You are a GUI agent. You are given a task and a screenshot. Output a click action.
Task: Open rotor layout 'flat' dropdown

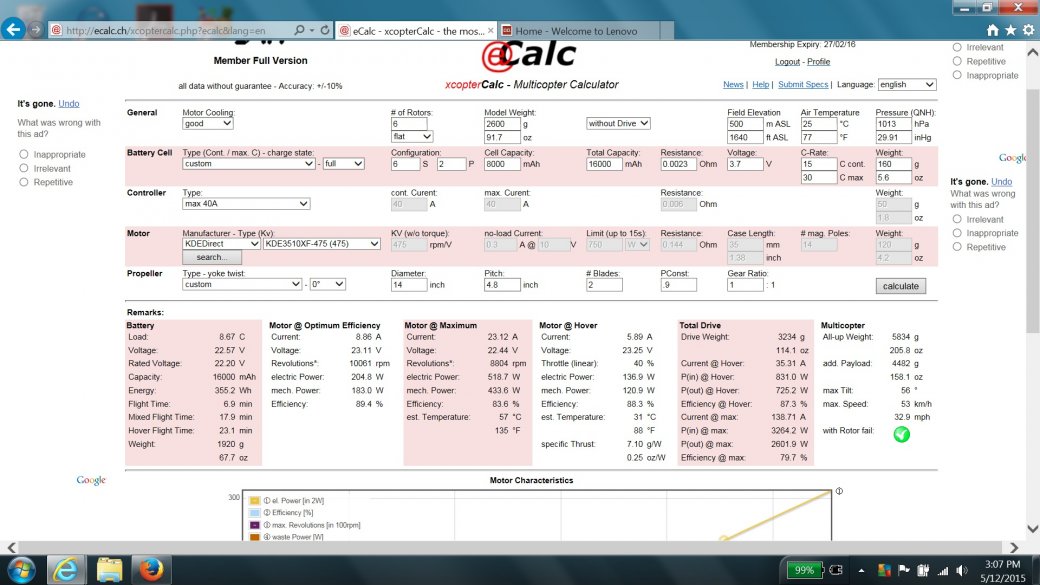[x=412, y=137]
